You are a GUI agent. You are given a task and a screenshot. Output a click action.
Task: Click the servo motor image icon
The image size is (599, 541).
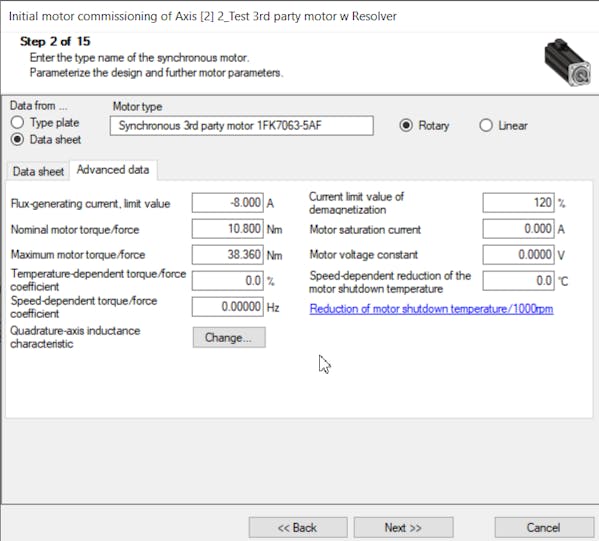[568, 62]
